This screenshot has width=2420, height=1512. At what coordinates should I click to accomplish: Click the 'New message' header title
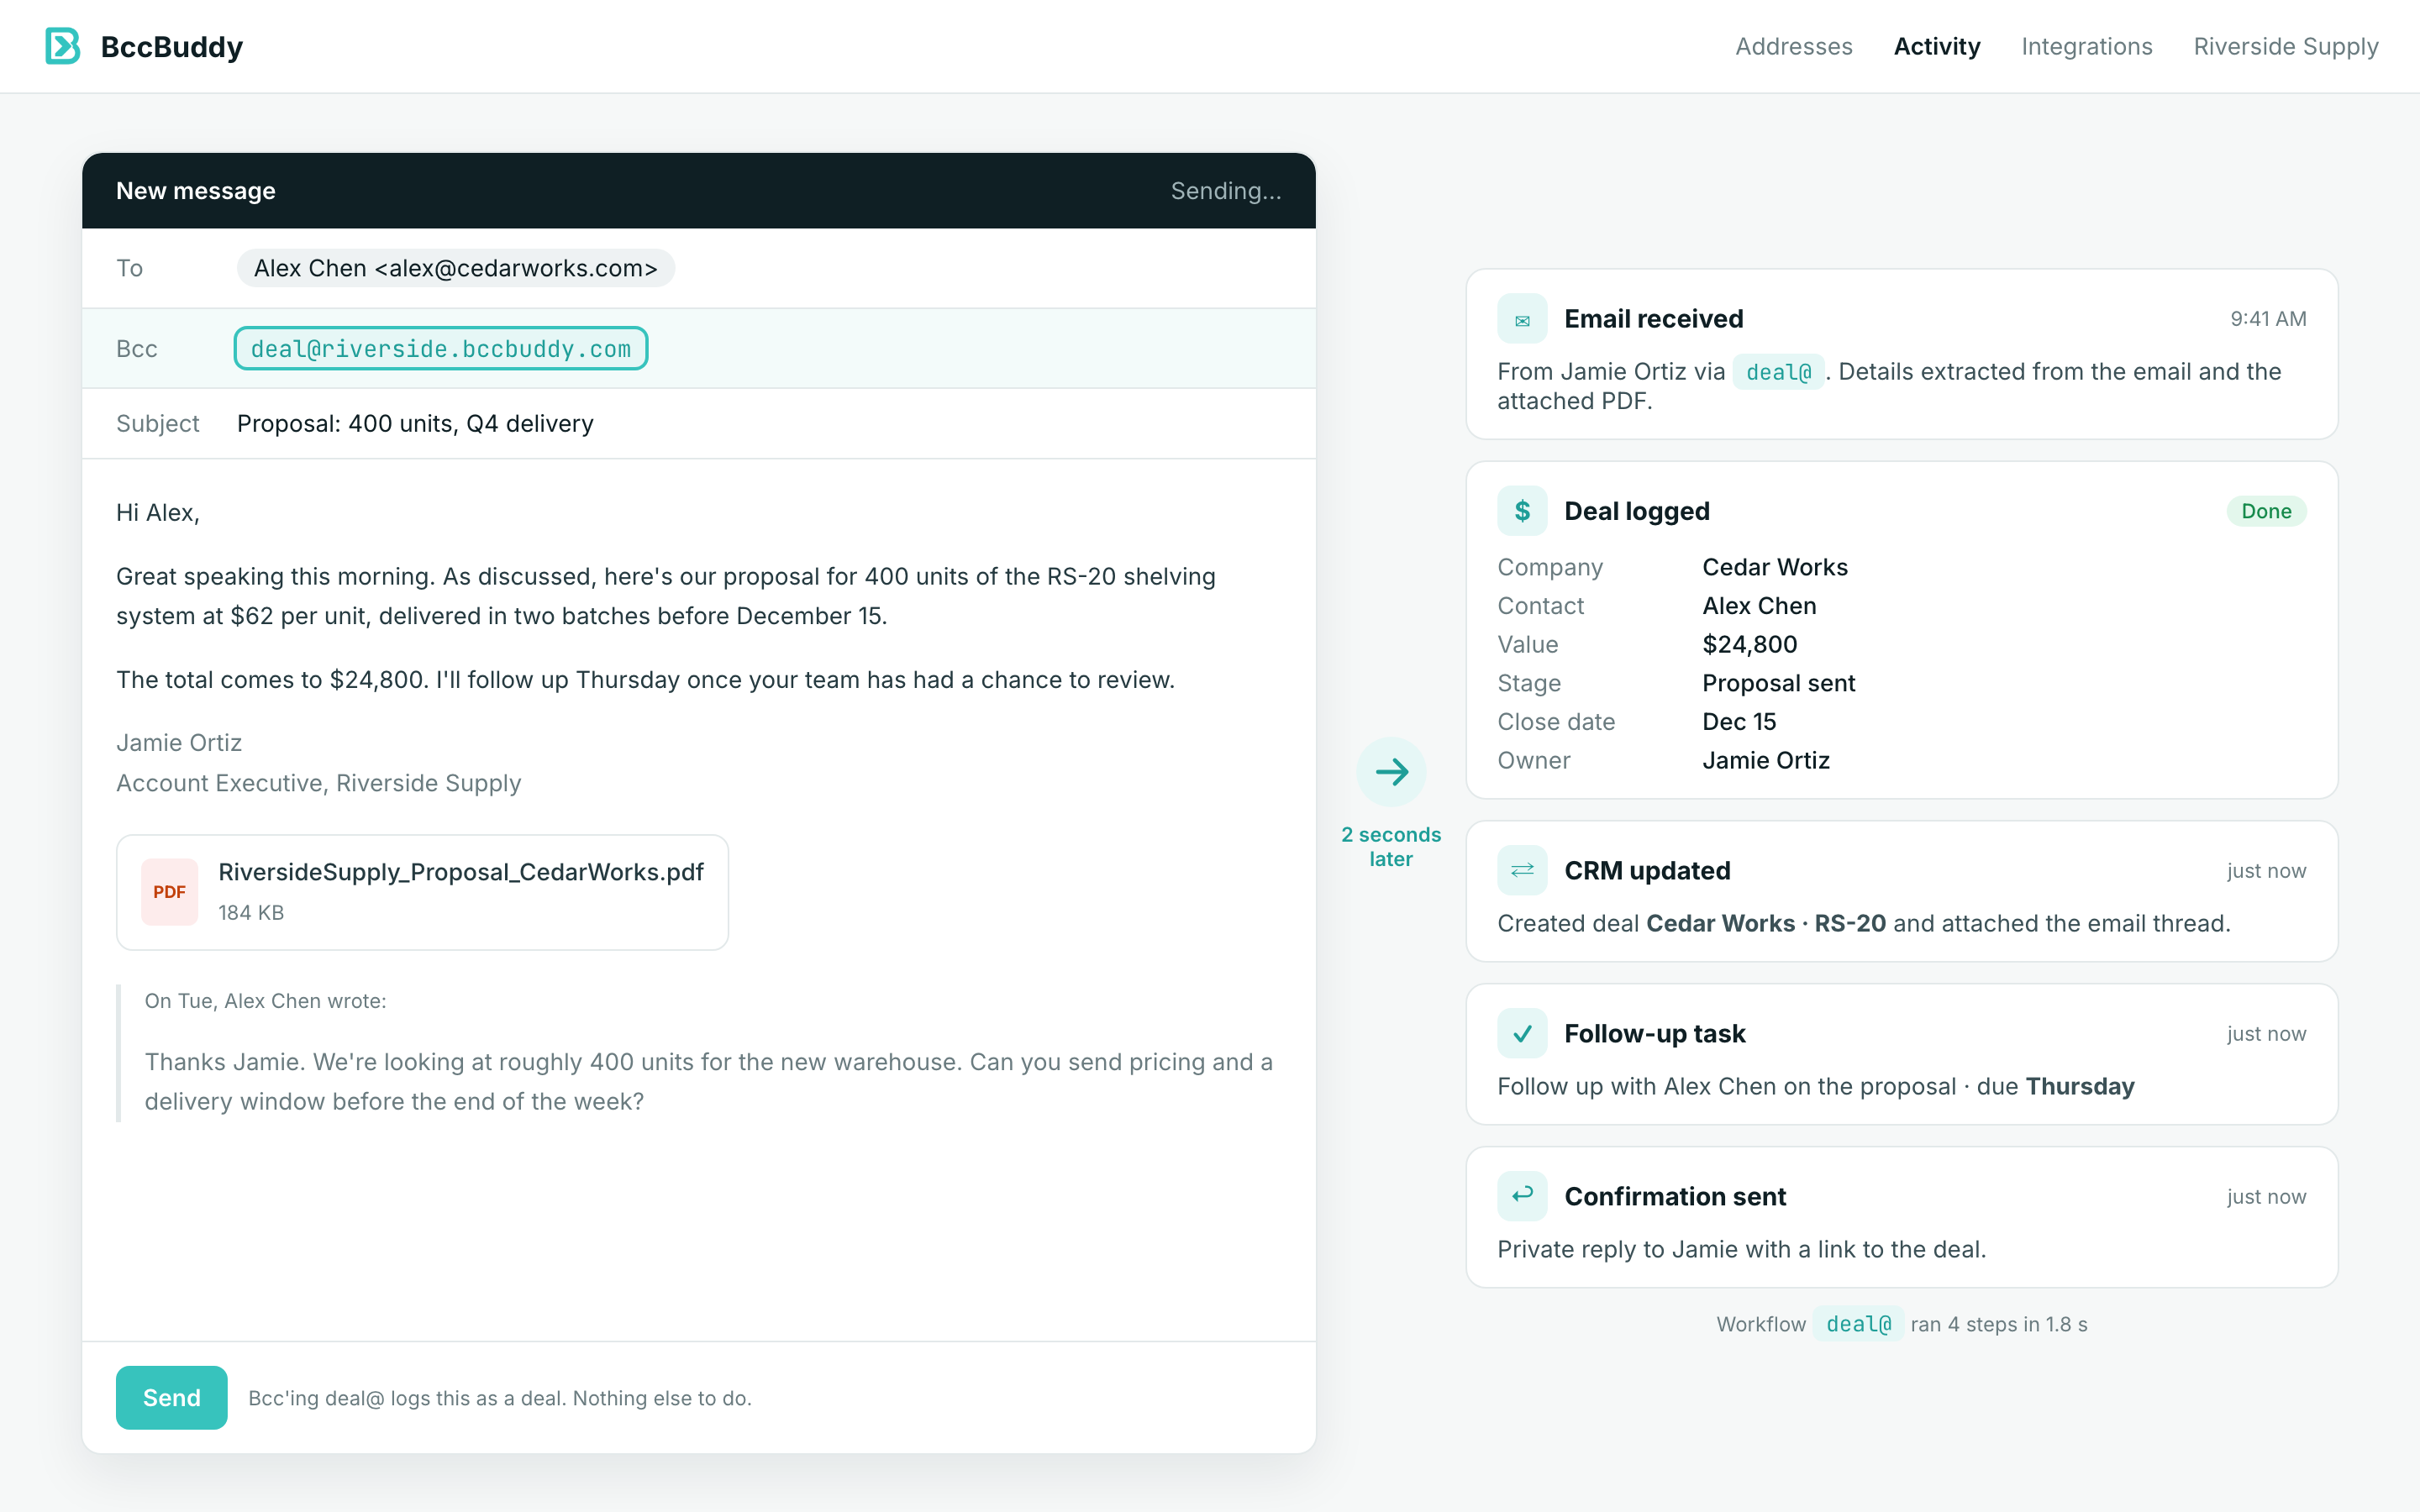196,191
